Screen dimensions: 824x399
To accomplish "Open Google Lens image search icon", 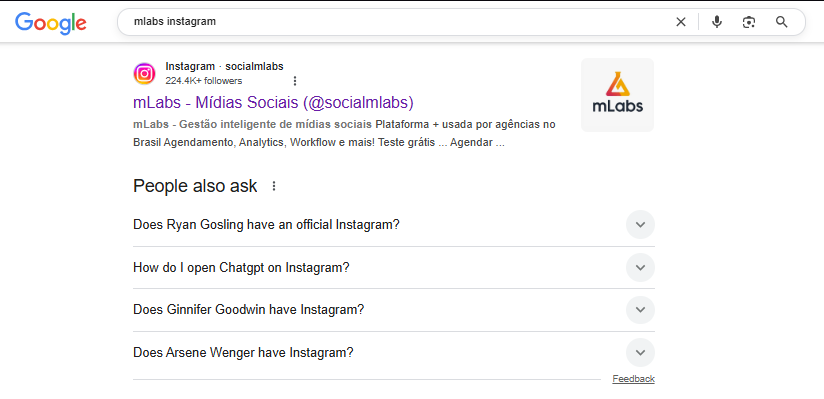I will click(749, 22).
